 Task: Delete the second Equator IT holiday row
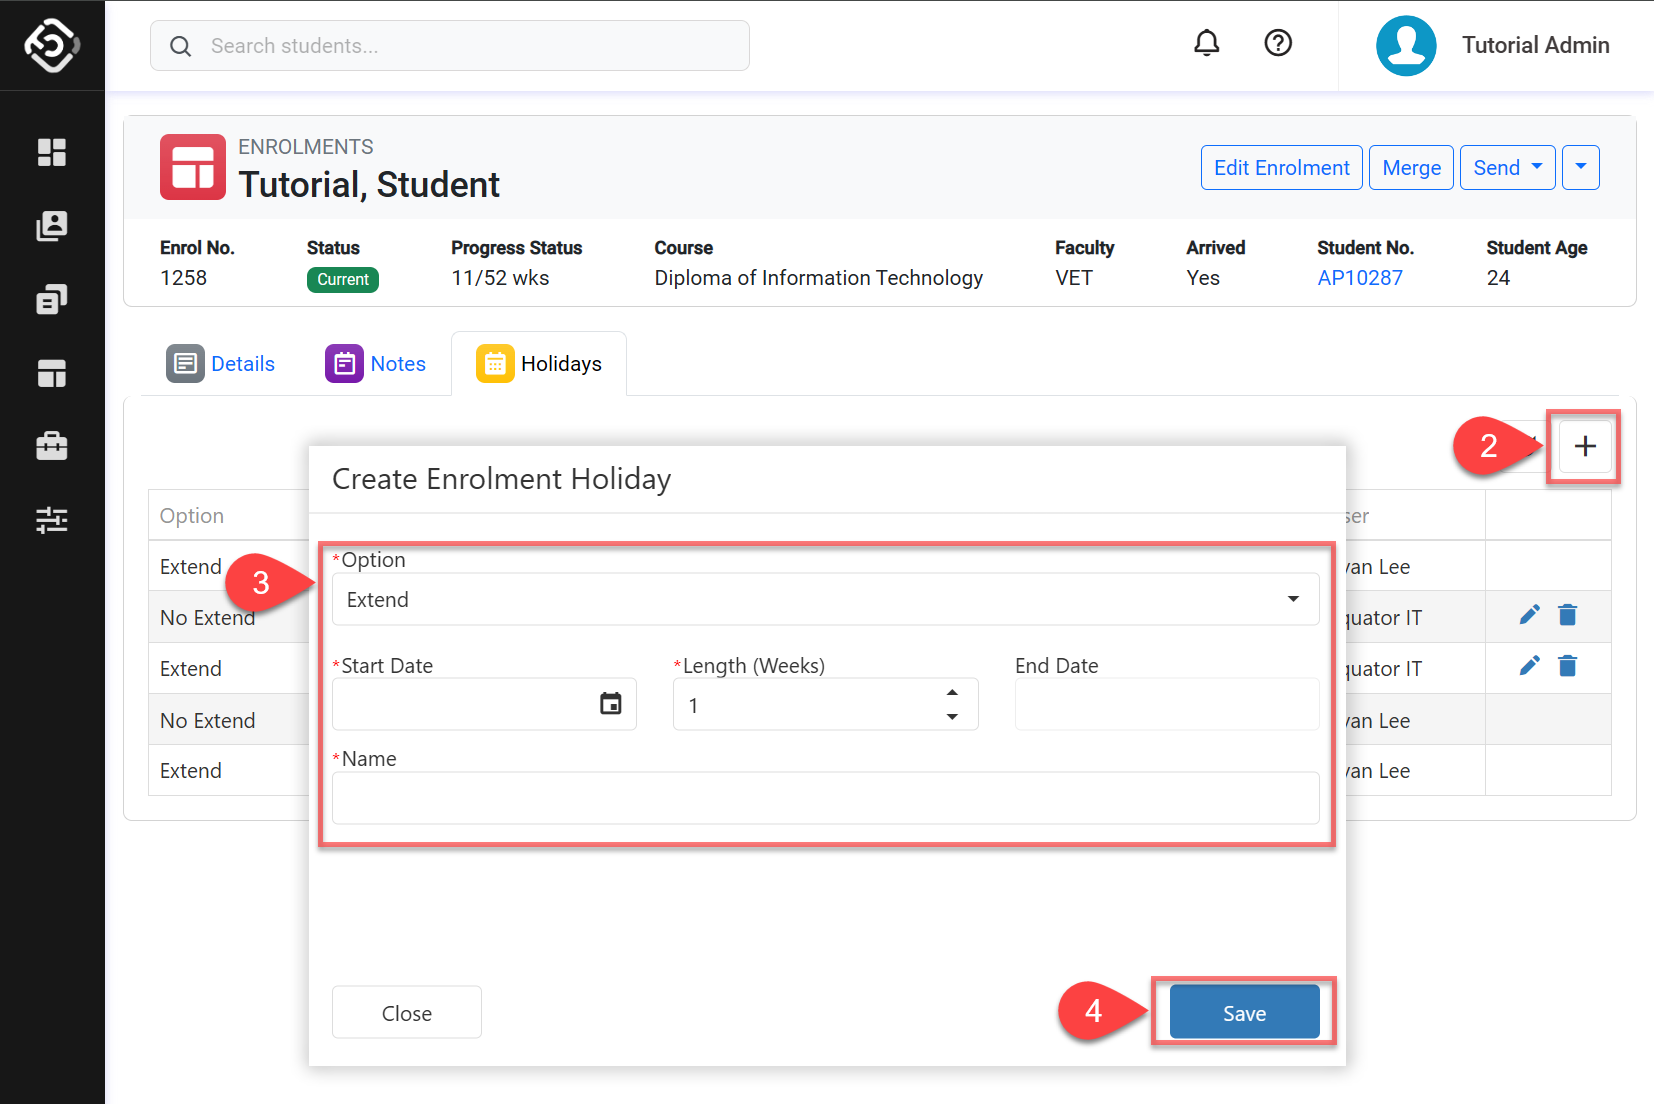click(1568, 666)
